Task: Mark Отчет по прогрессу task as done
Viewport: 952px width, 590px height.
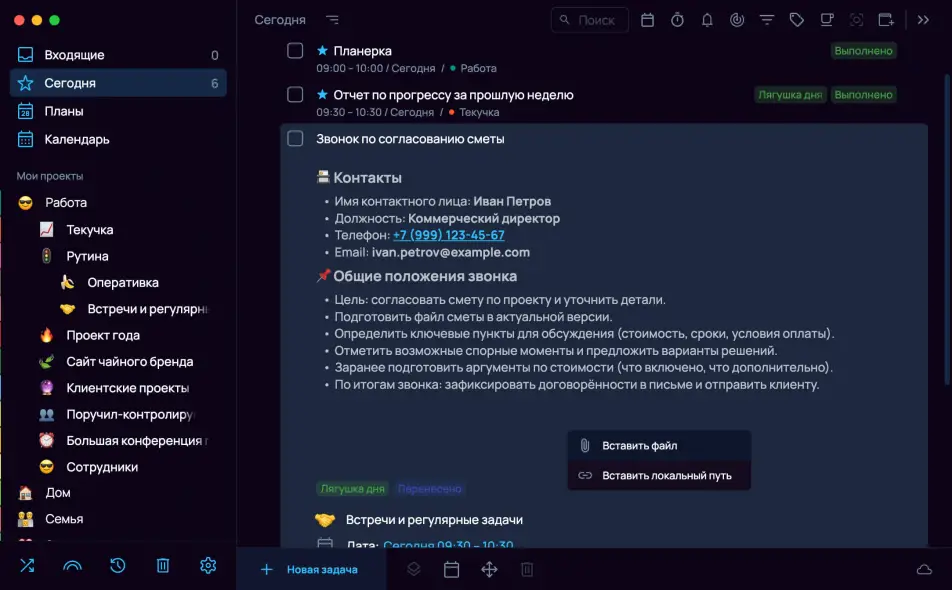Action: pos(295,95)
